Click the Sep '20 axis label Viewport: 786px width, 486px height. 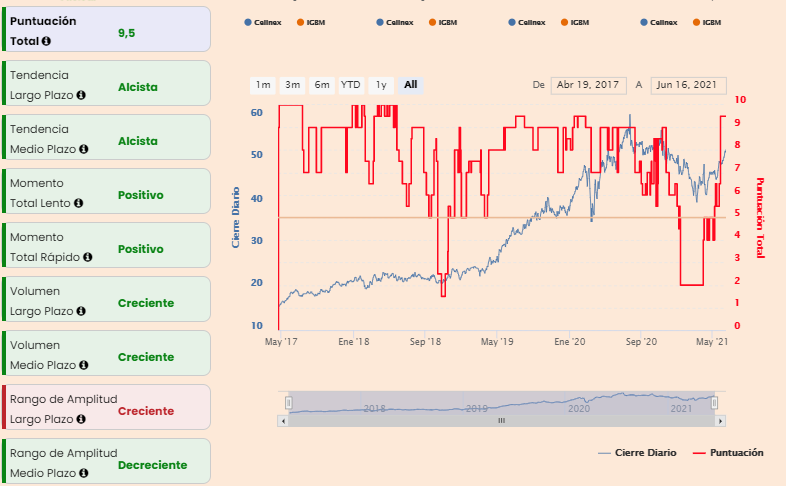tap(642, 342)
